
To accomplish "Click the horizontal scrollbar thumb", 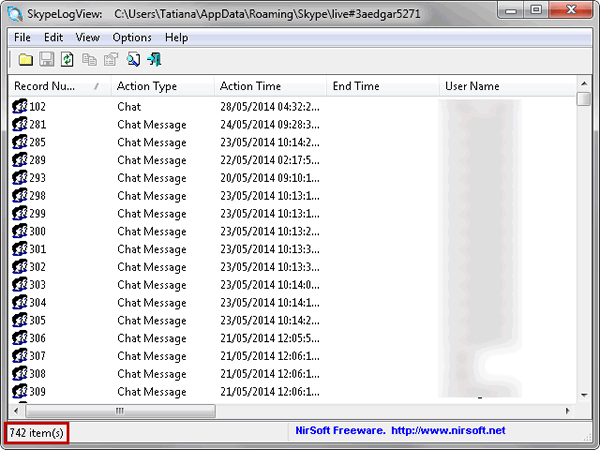I will click(120, 411).
